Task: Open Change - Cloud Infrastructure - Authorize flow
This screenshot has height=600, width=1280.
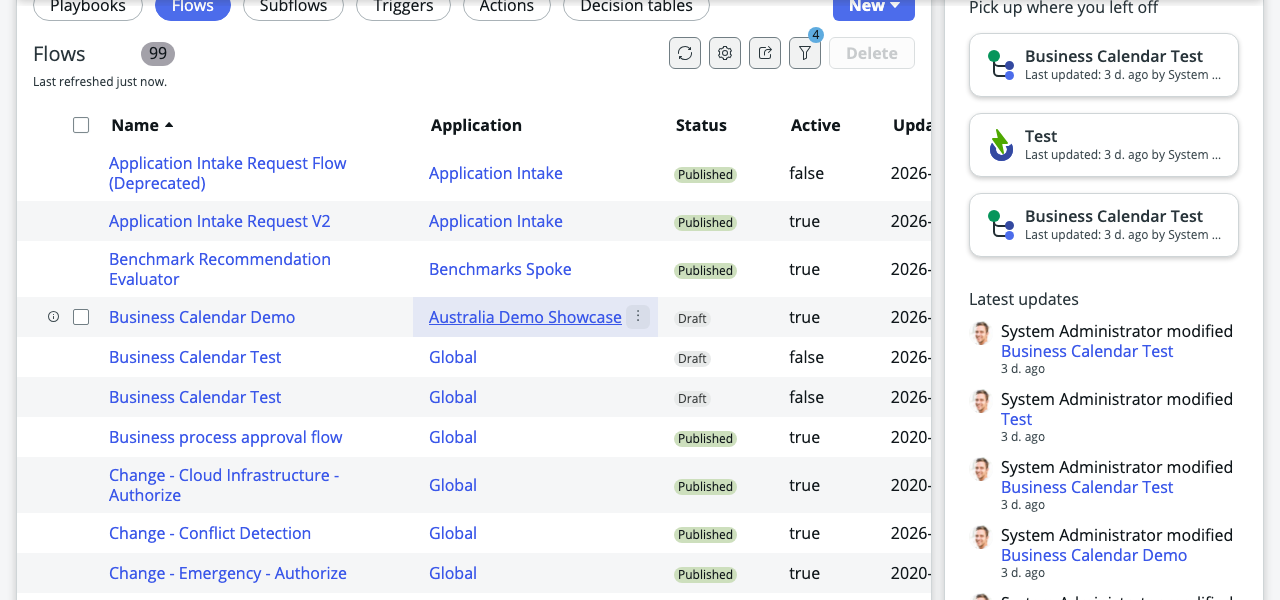Action: pos(224,485)
